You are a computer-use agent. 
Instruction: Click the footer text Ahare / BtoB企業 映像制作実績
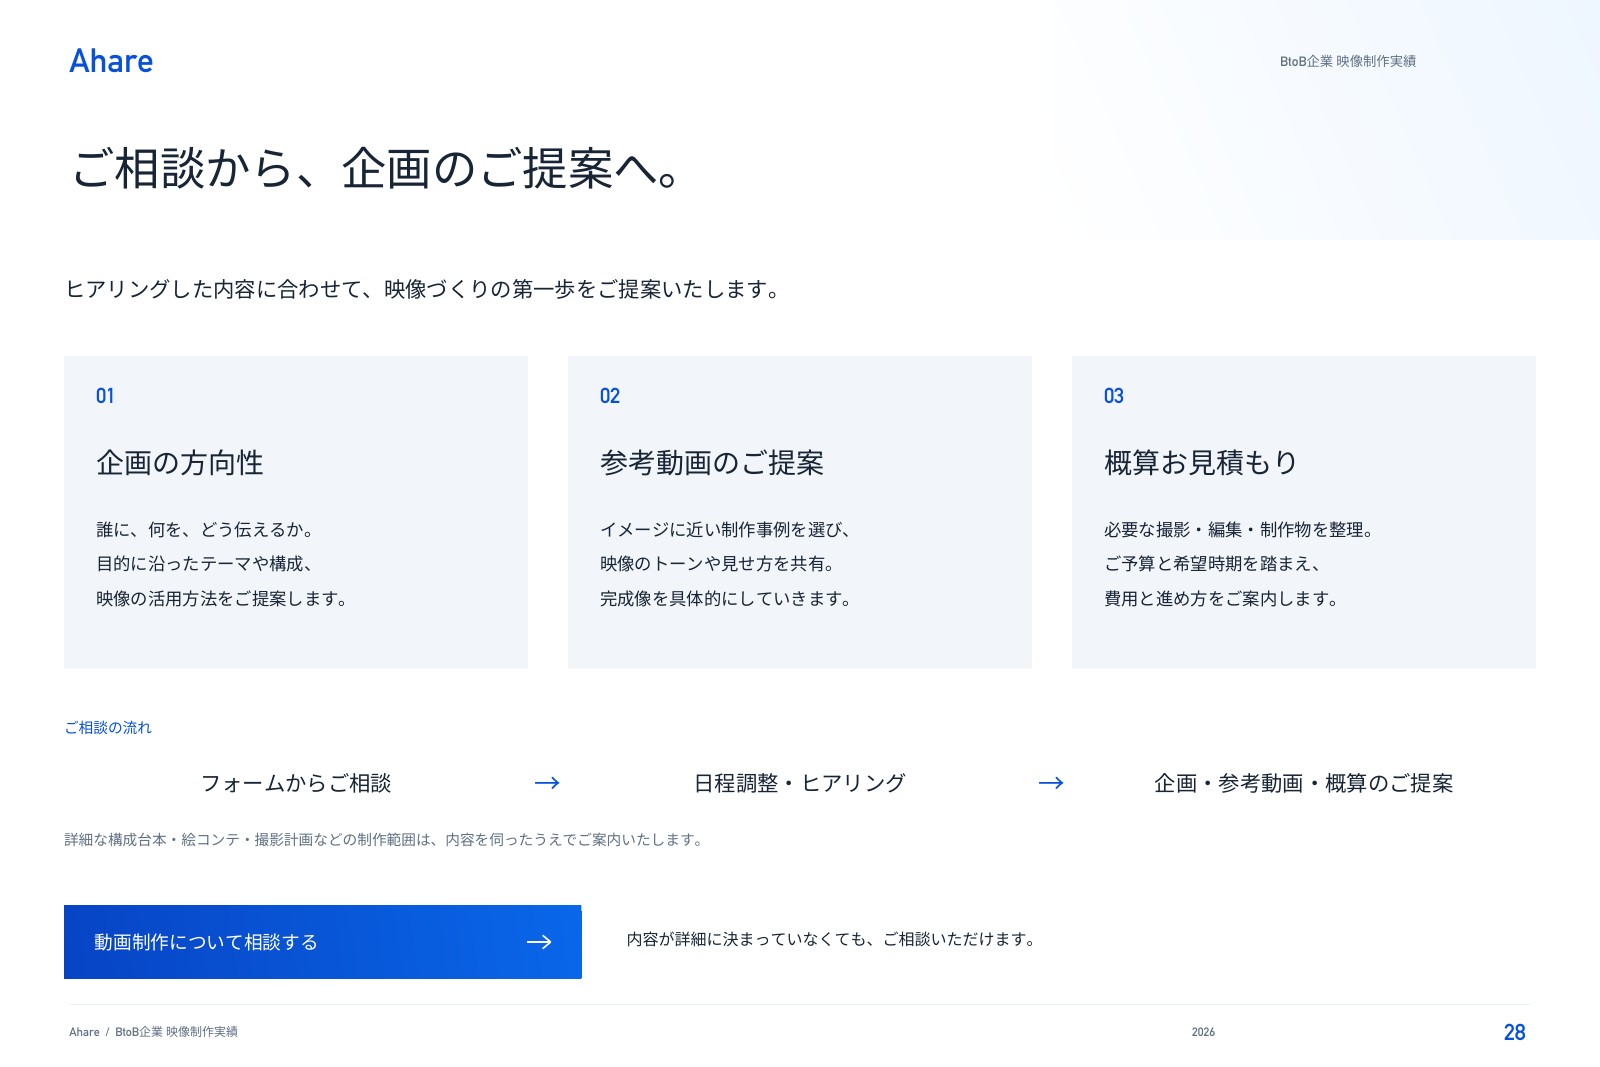pos(153,1032)
